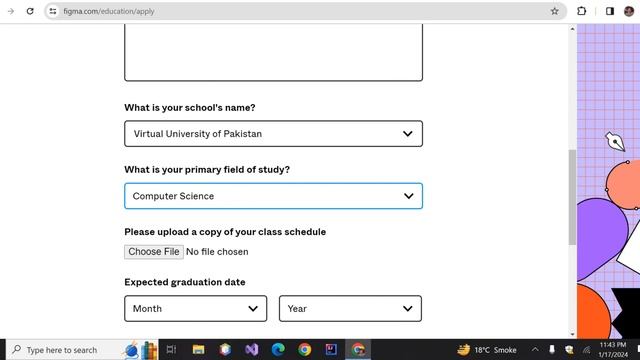
Task: Click the figma.com address bar URL
Action: 109,11
